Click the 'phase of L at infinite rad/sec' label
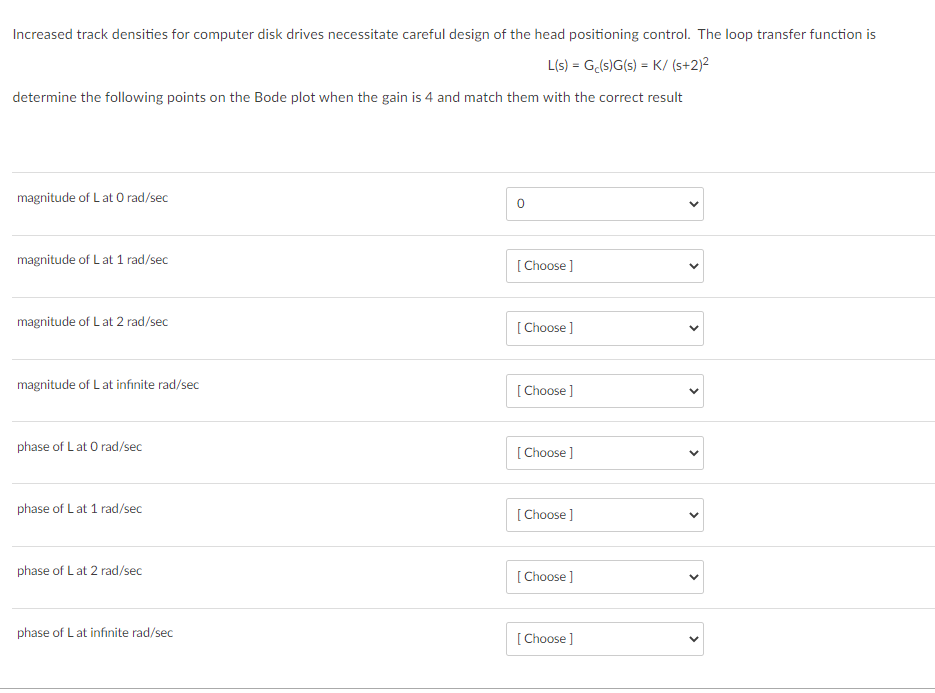Image resolution: width=935 pixels, height=693 pixels. pyautogui.click(x=95, y=633)
